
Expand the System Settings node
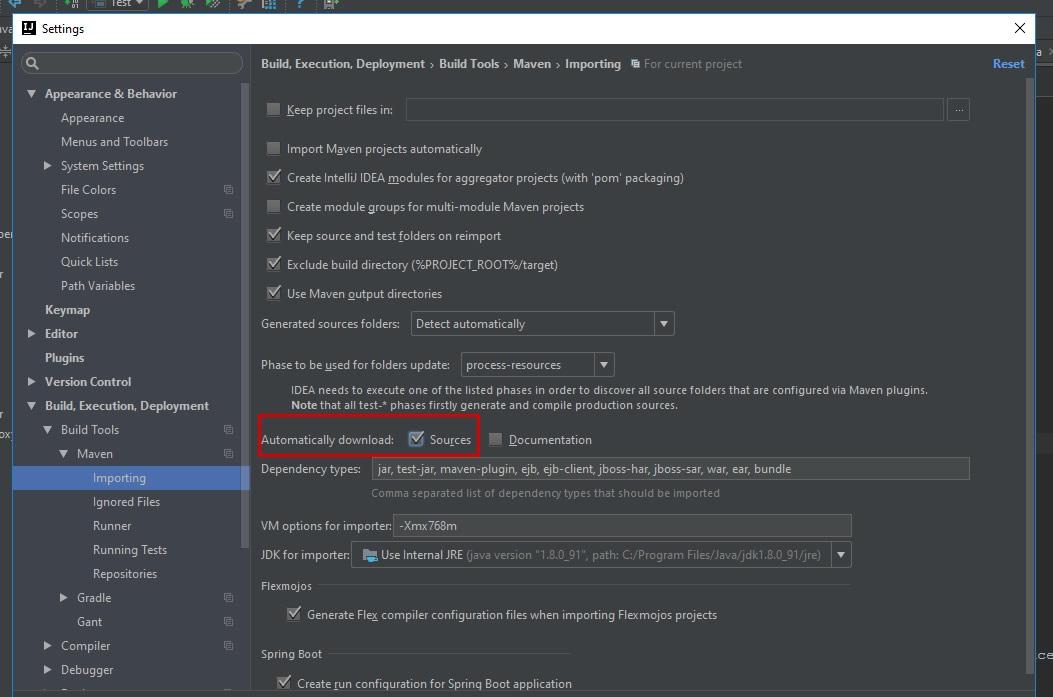point(48,165)
